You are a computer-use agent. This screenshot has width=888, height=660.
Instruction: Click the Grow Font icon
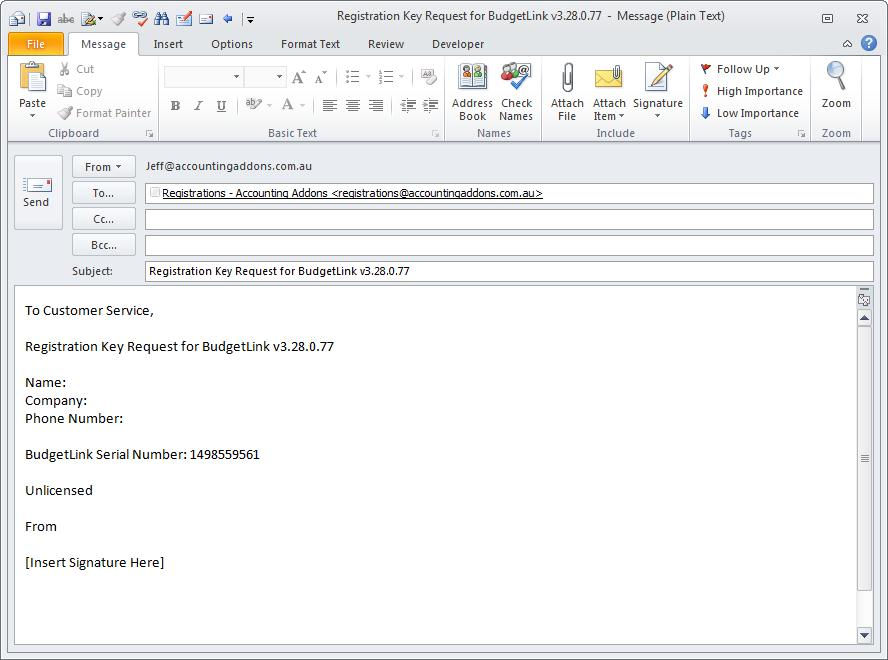pyautogui.click(x=298, y=77)
